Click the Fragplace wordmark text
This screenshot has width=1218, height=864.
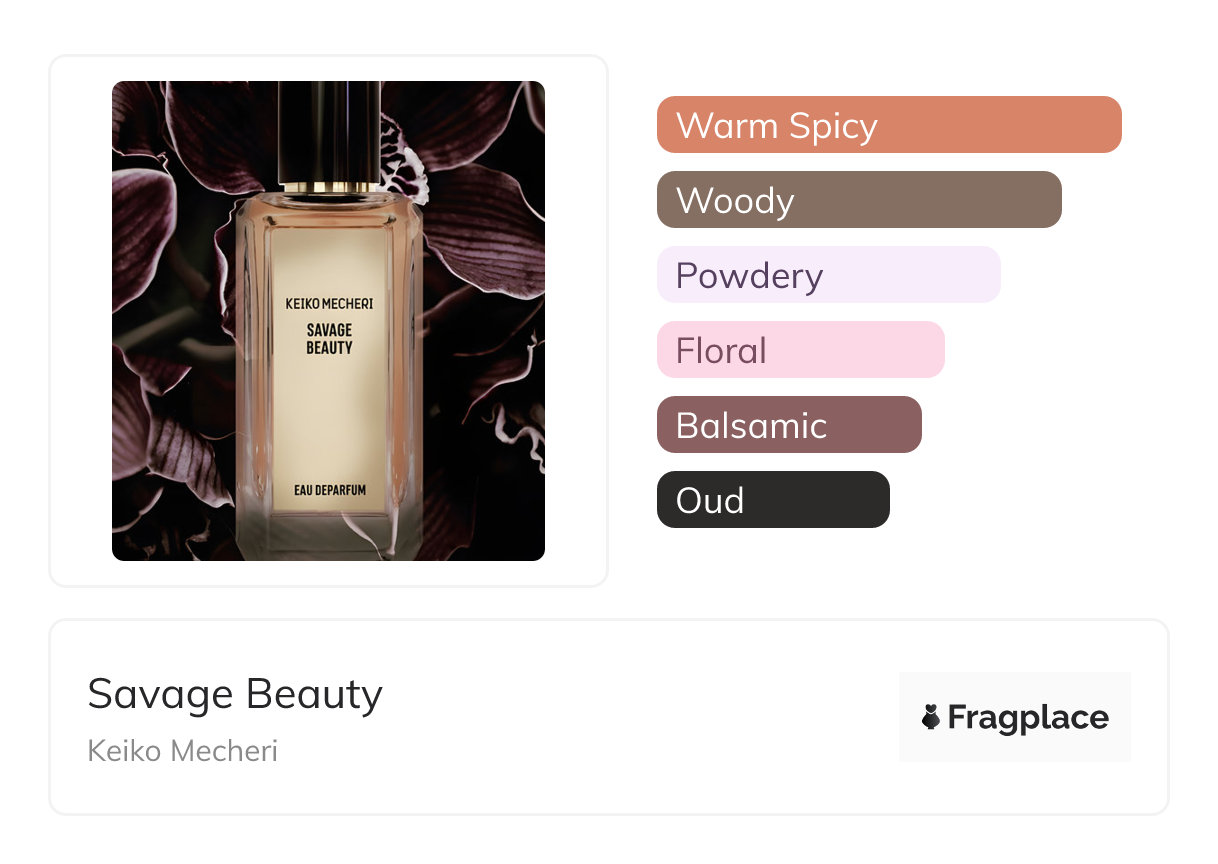(1028, 718)
